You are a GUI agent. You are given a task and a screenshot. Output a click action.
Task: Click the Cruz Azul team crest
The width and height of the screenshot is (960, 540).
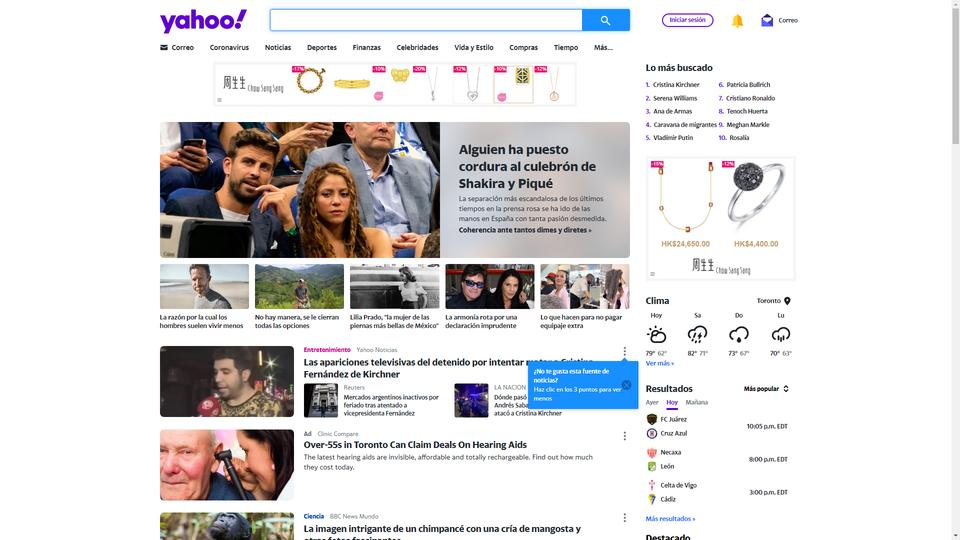pos(651,433)
